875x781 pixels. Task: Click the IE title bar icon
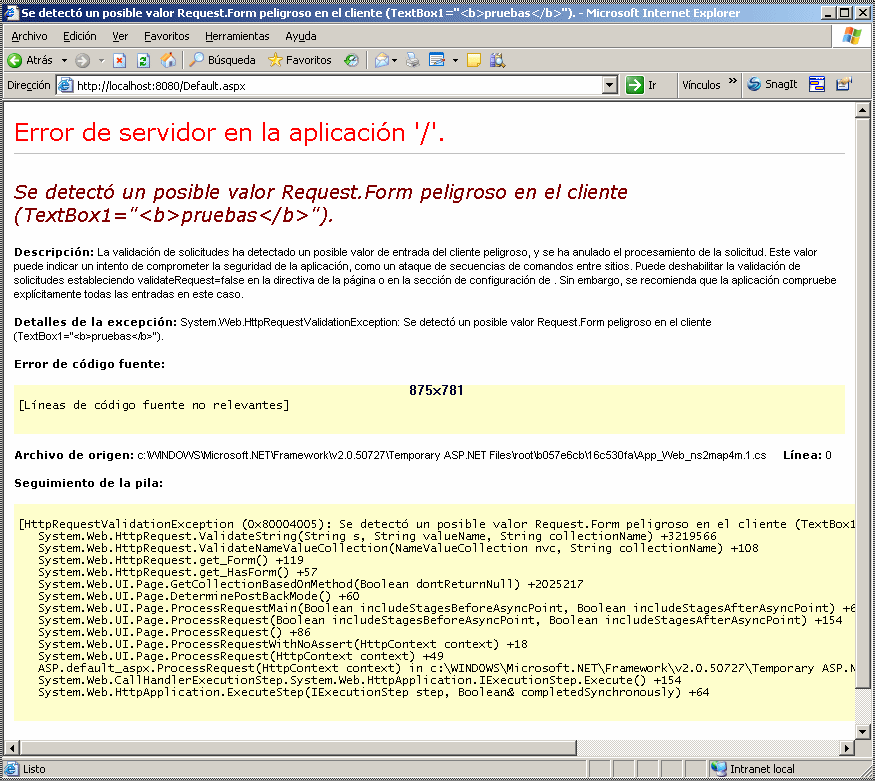11,12
